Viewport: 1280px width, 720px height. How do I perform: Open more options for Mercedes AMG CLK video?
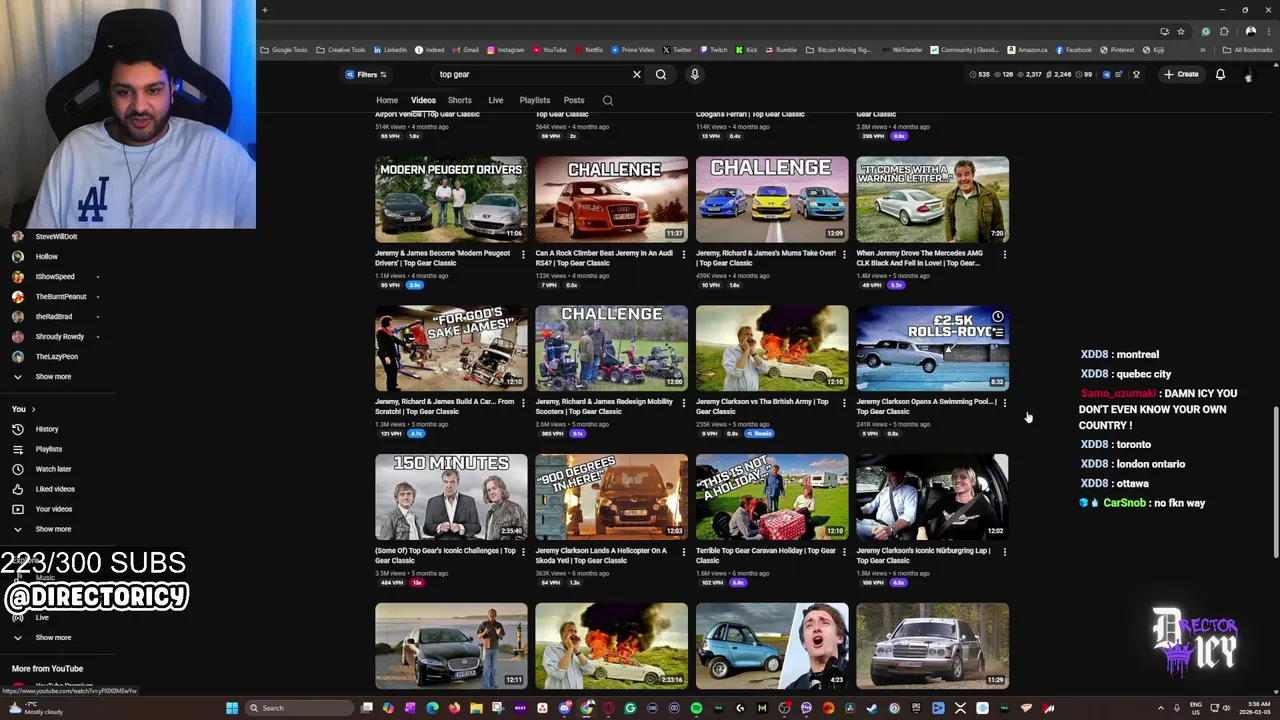pos(1004,254)
